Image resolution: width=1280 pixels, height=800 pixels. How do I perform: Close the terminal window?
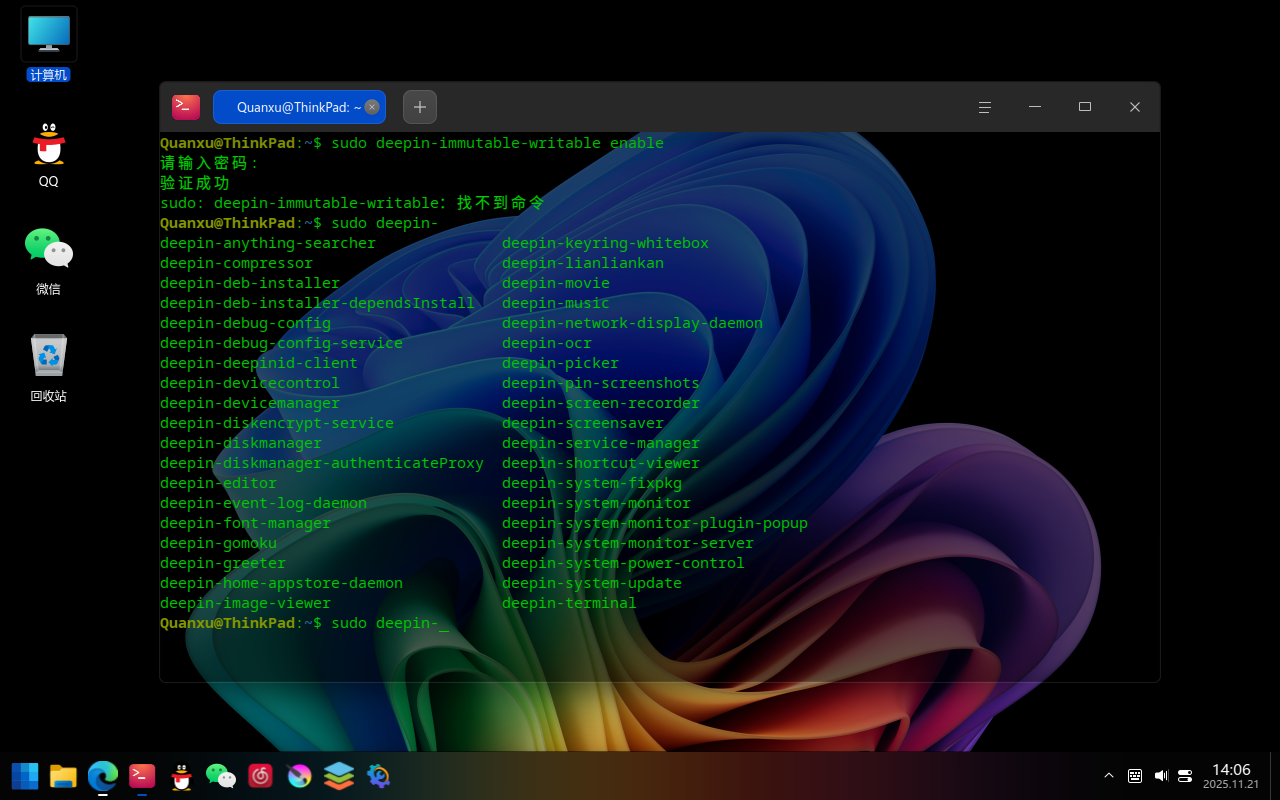1135,107
